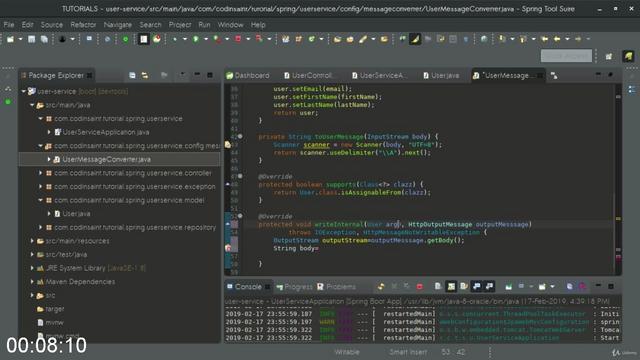Switch to the UserServiceA... editor tab

pyautogui.click(x=379, y=76)
